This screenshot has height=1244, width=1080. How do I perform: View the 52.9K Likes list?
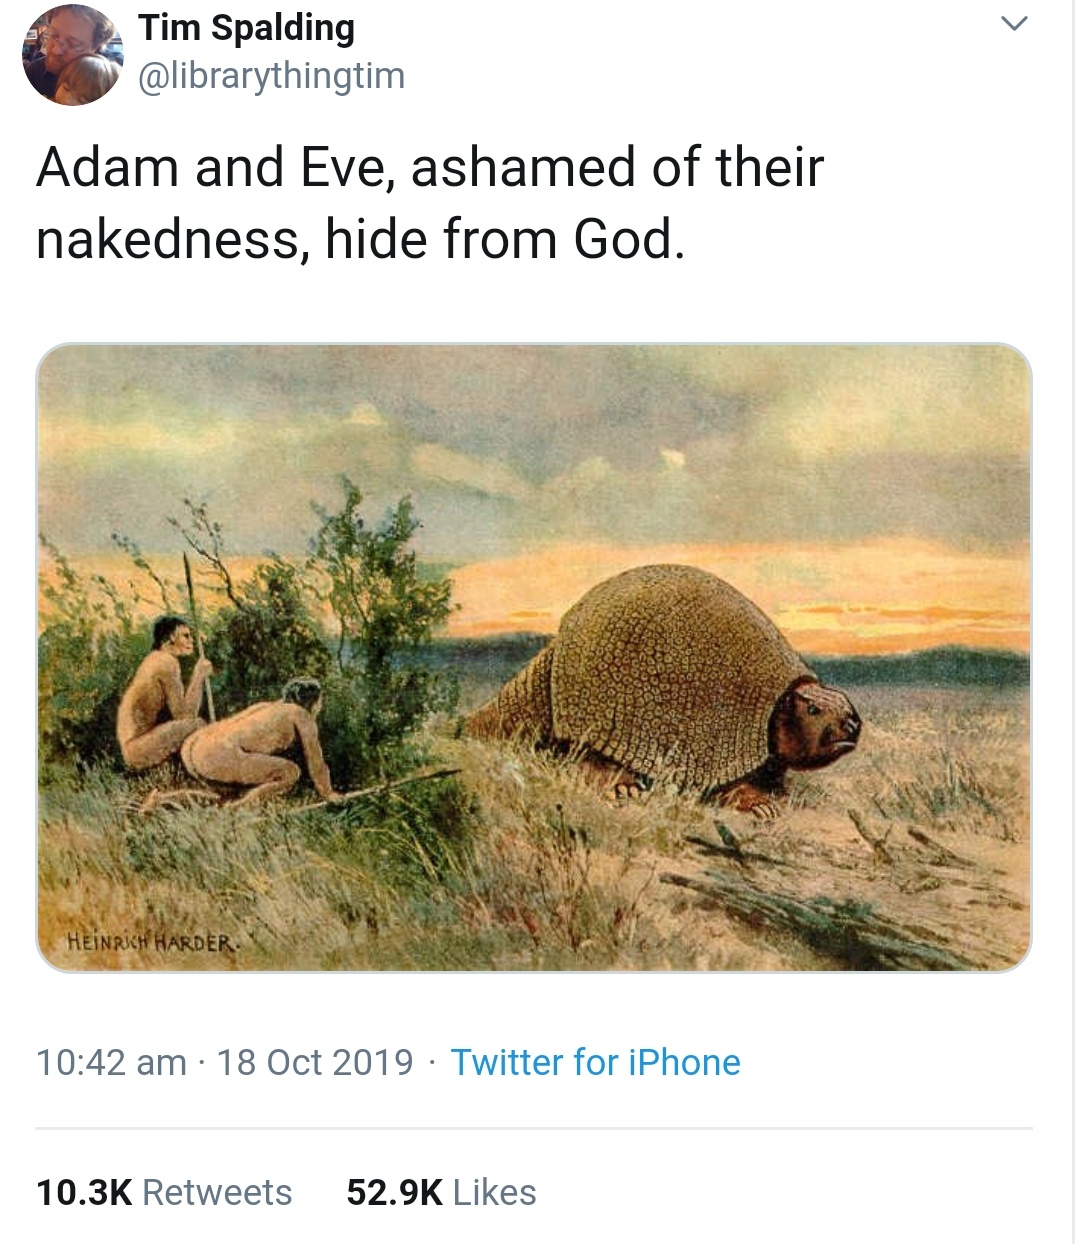click(441, 1192)
